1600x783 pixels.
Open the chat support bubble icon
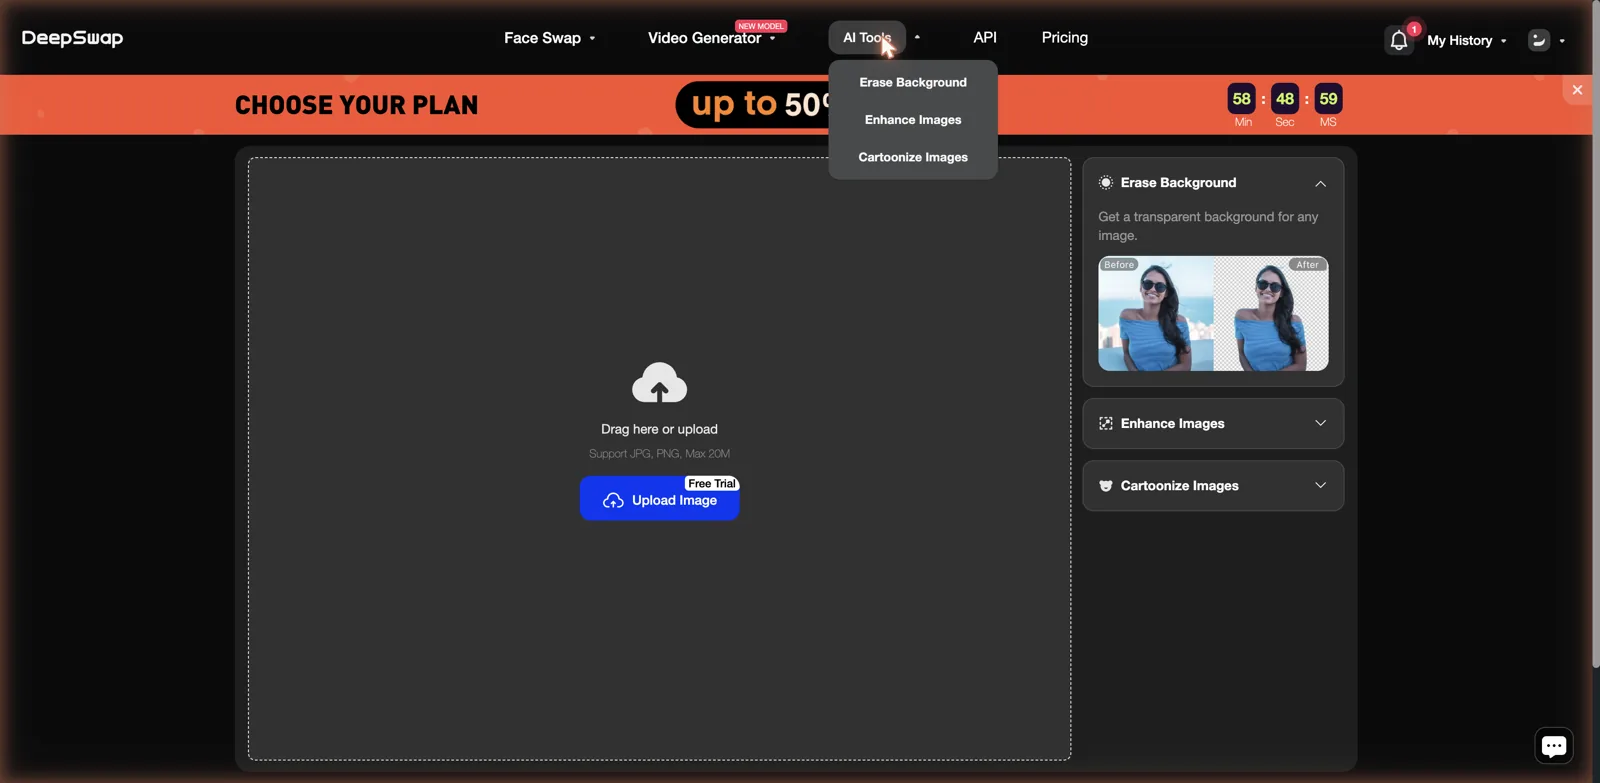1554,745
